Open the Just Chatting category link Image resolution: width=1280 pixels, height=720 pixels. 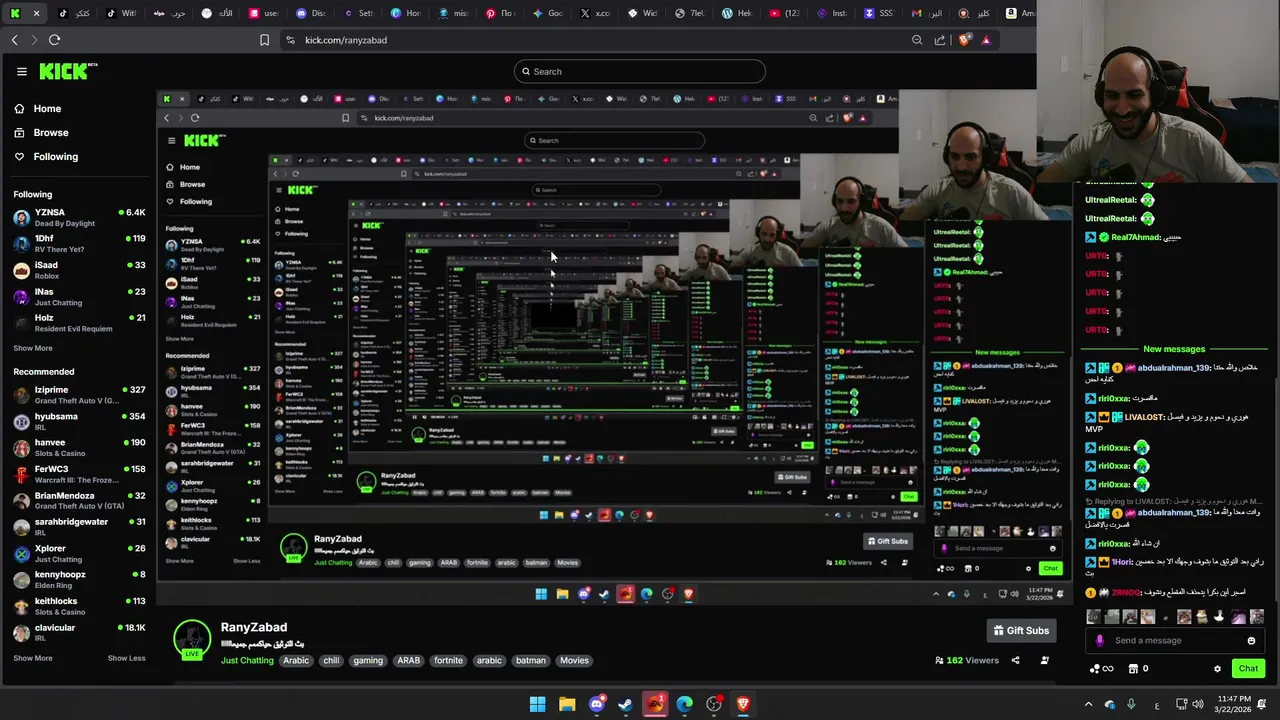247,660
